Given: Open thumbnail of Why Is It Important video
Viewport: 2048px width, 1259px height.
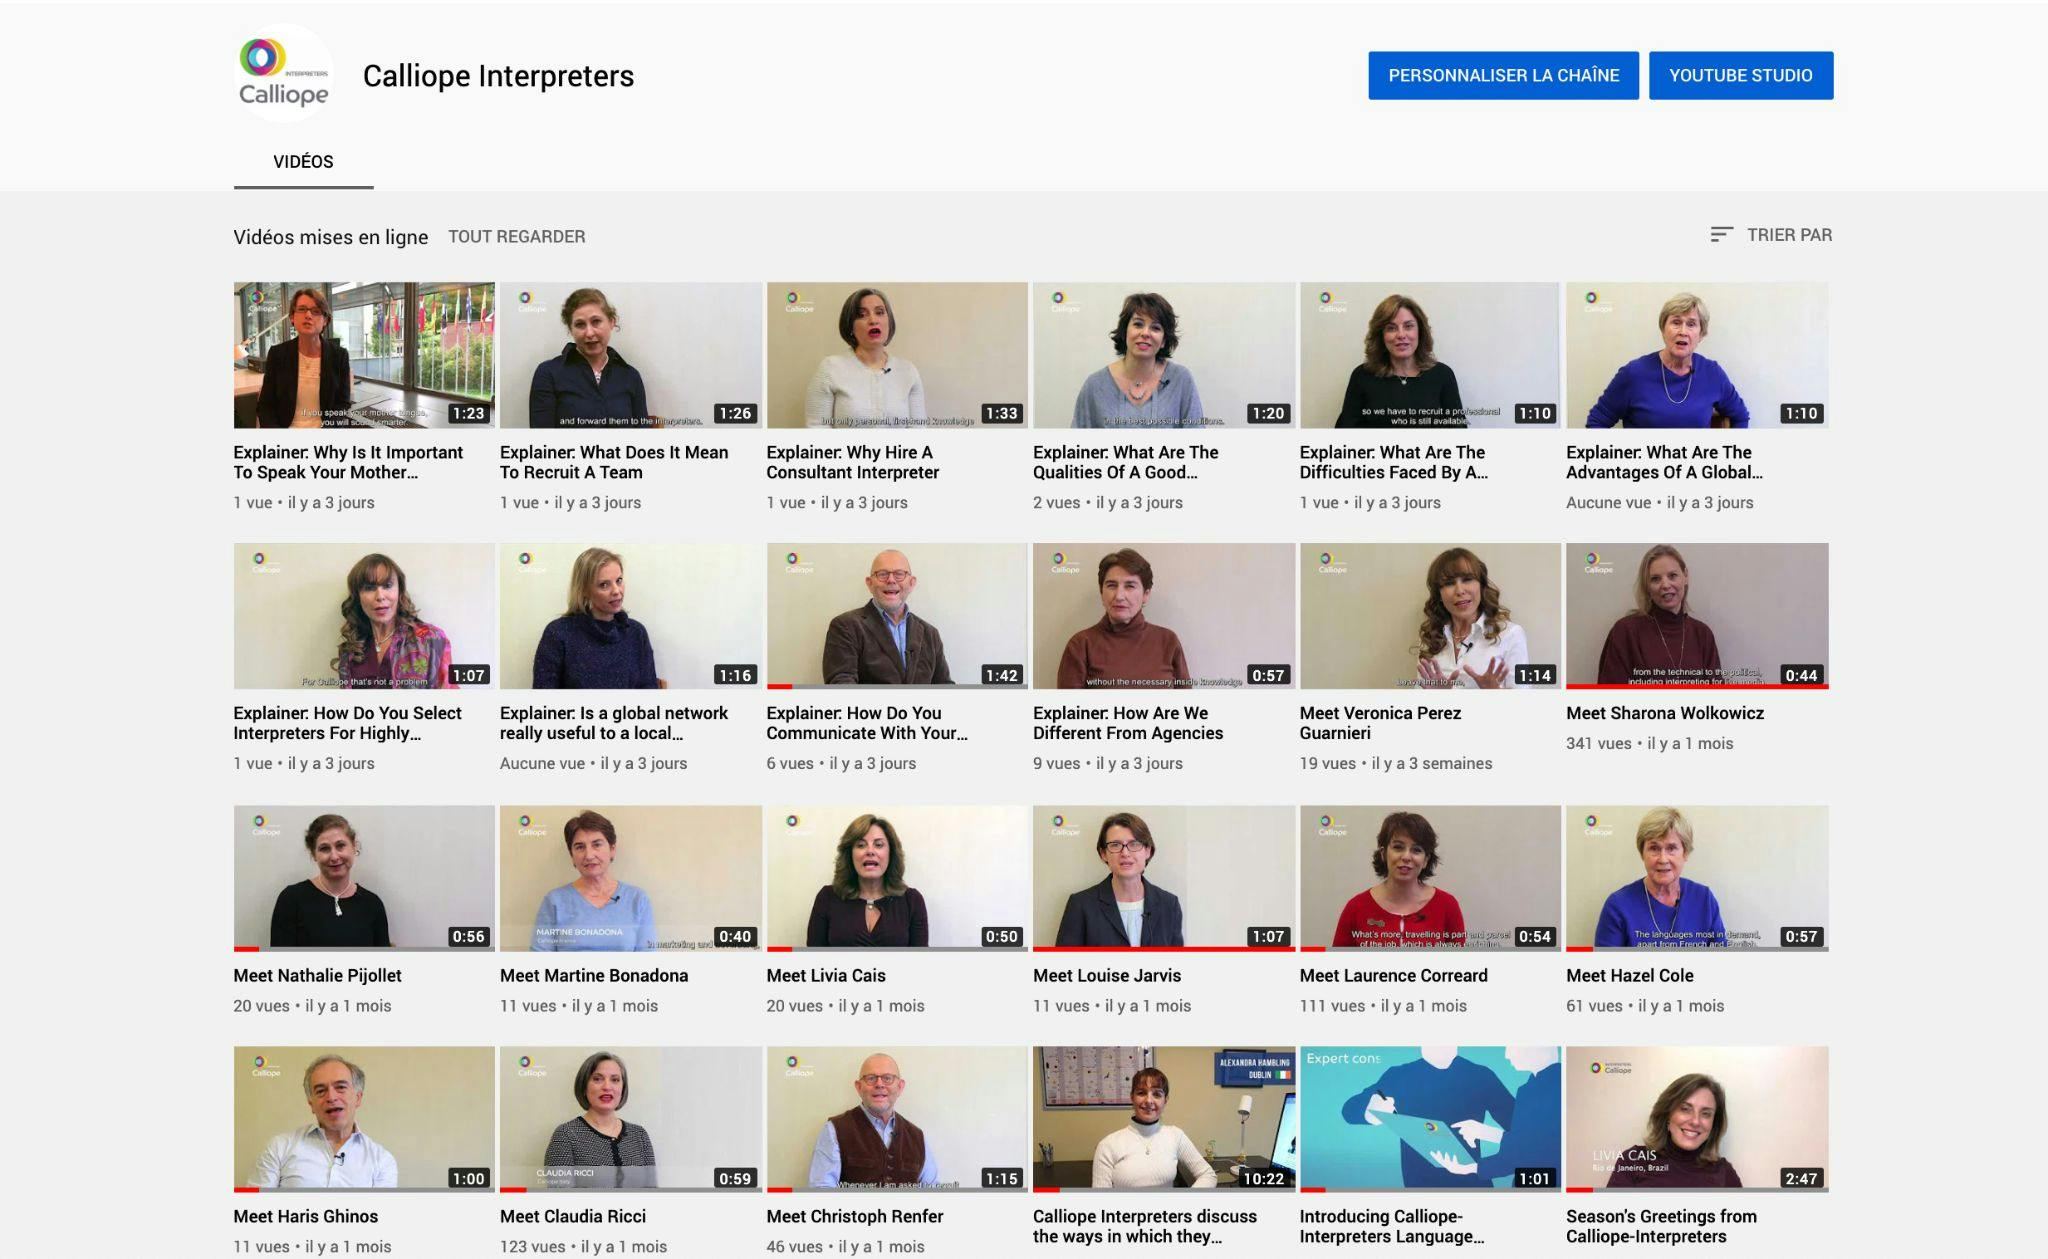Looking at the screenshot, I should [x=364, y=355].
